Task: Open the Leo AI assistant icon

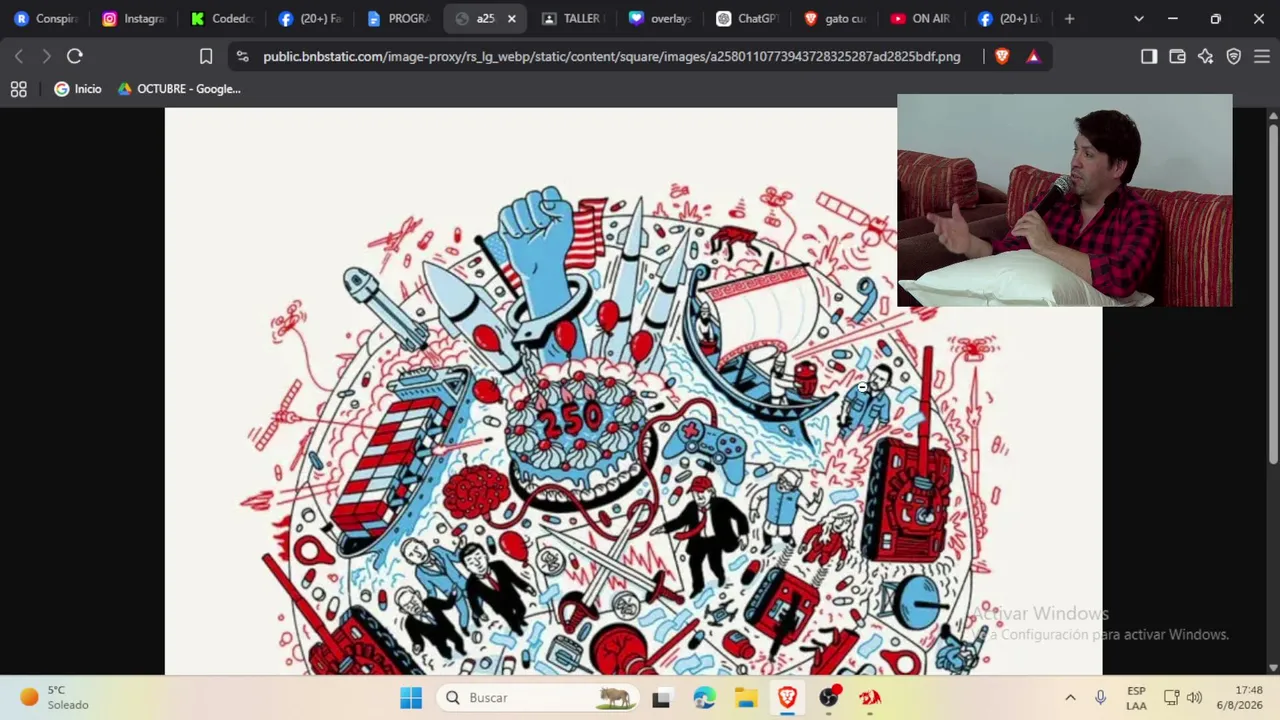Action: point(1205,56)
